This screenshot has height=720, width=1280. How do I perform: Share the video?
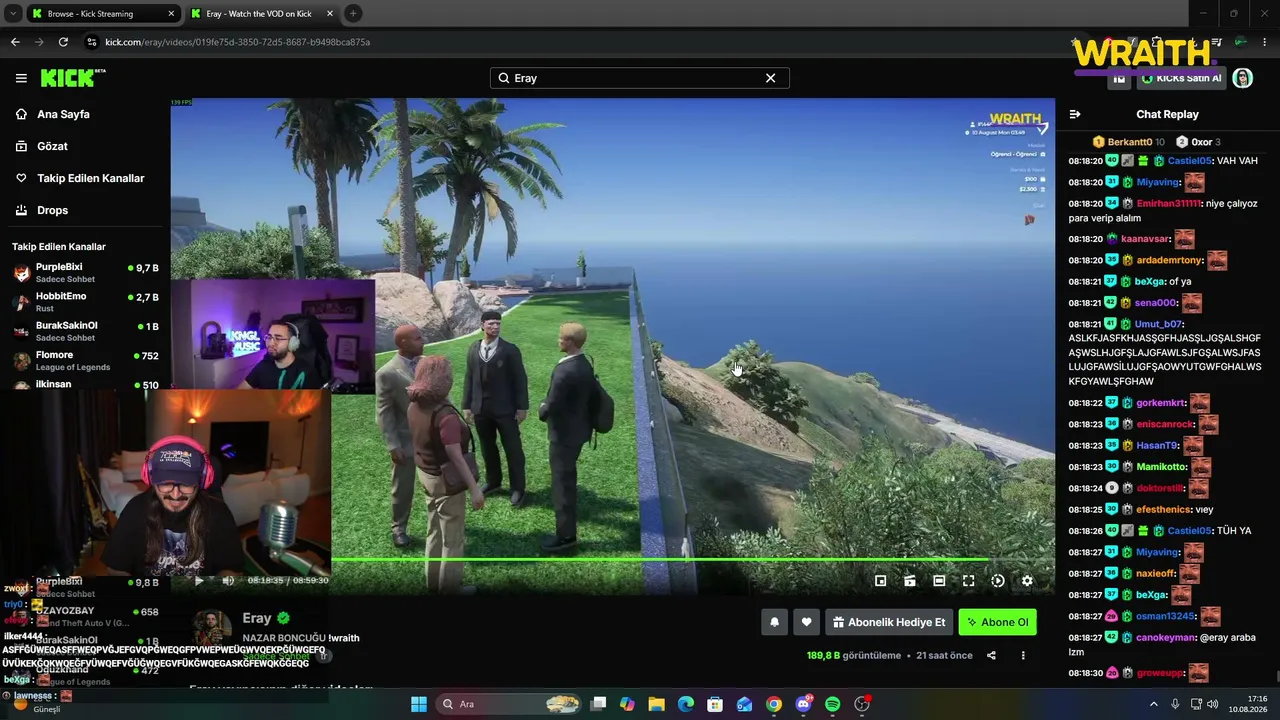coord(991,656)
